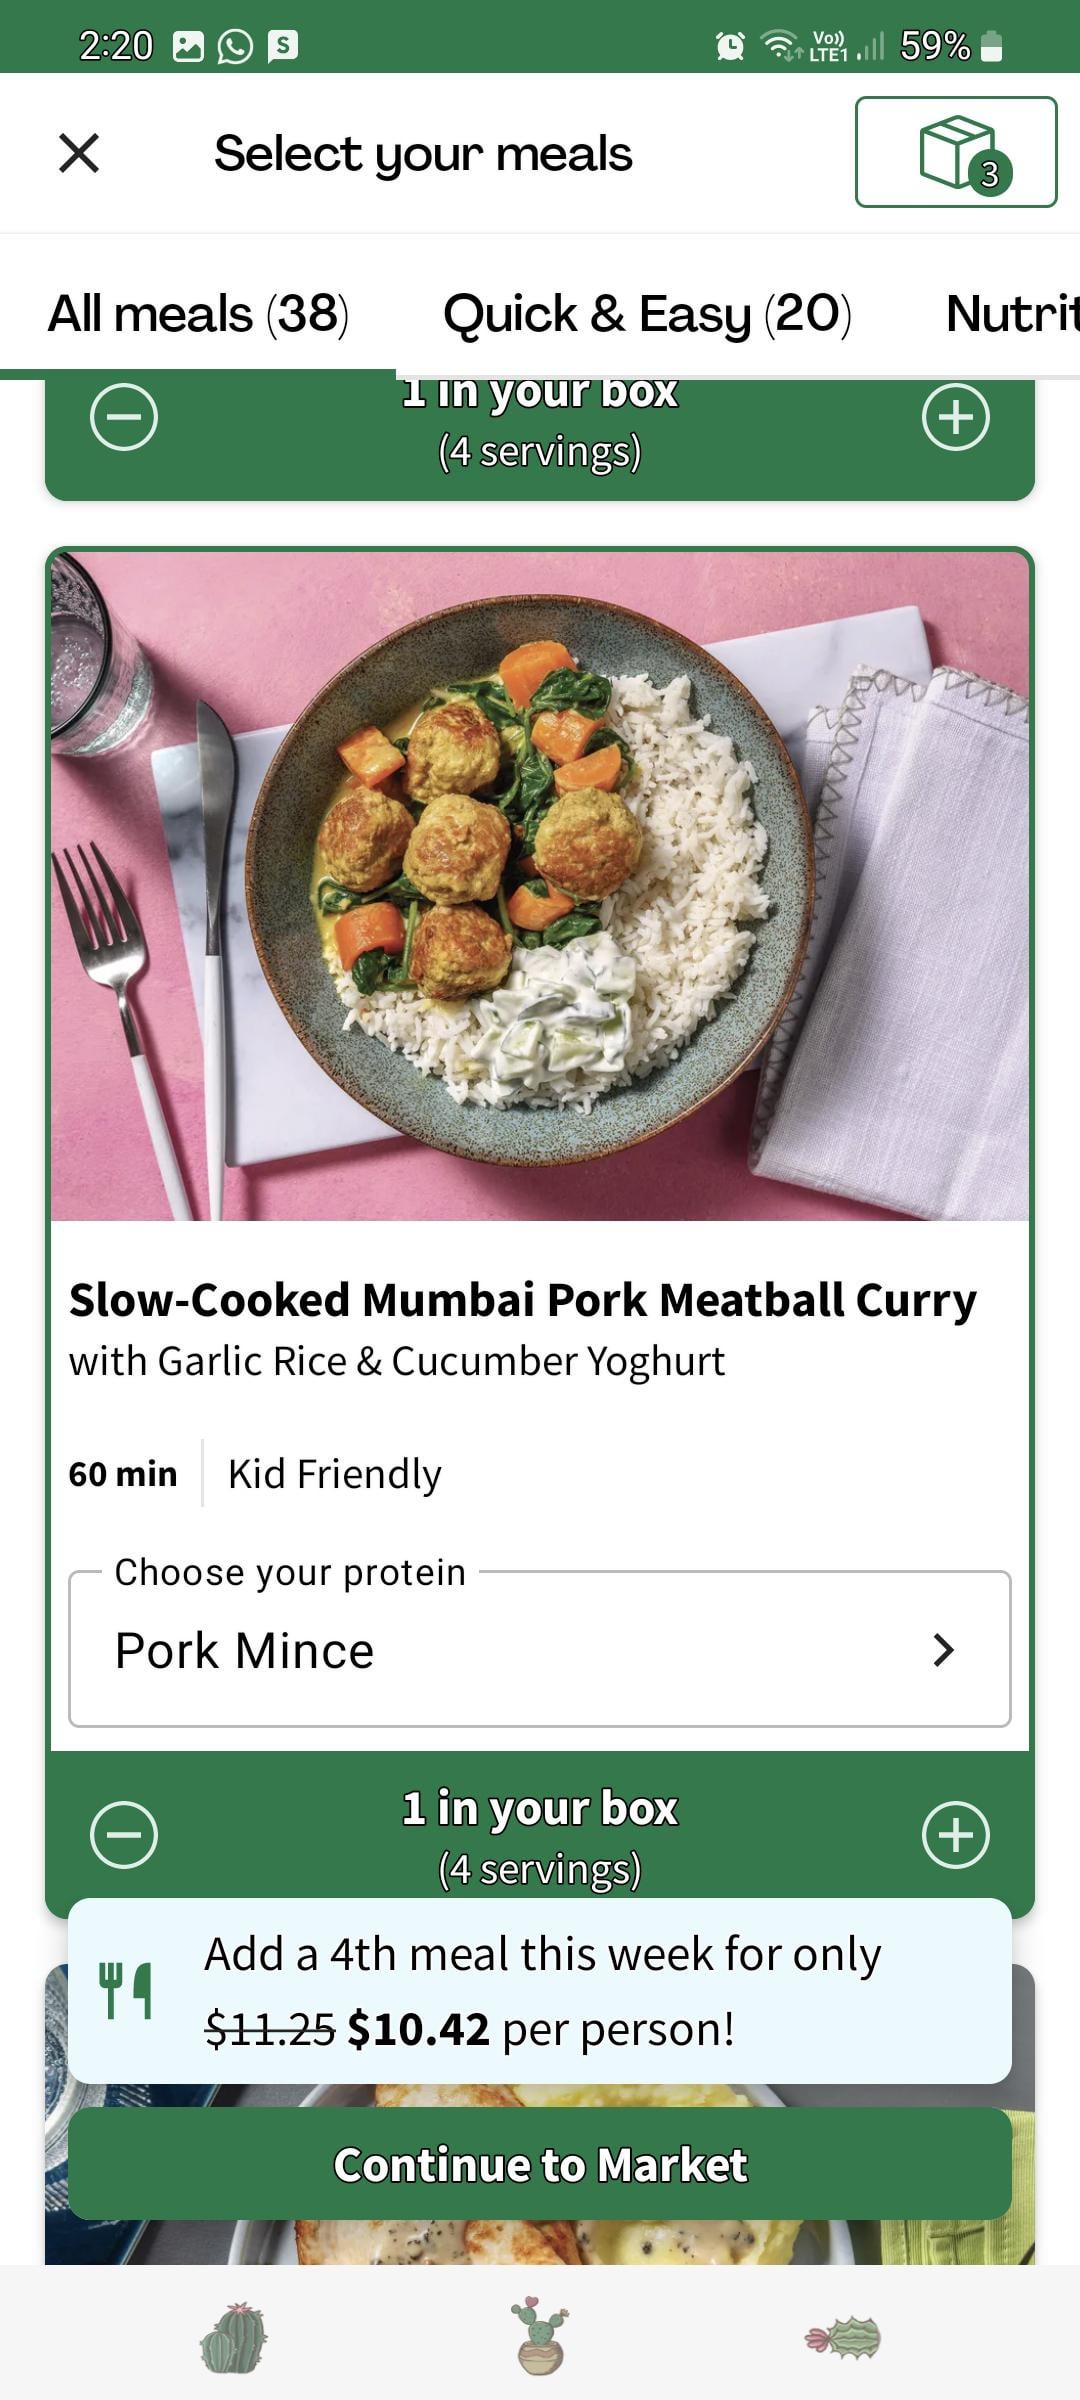Open the partially visible Nutrit tab
Image resolution: width=1080 pixels, height=2400 pixels.
(1010, 314)
